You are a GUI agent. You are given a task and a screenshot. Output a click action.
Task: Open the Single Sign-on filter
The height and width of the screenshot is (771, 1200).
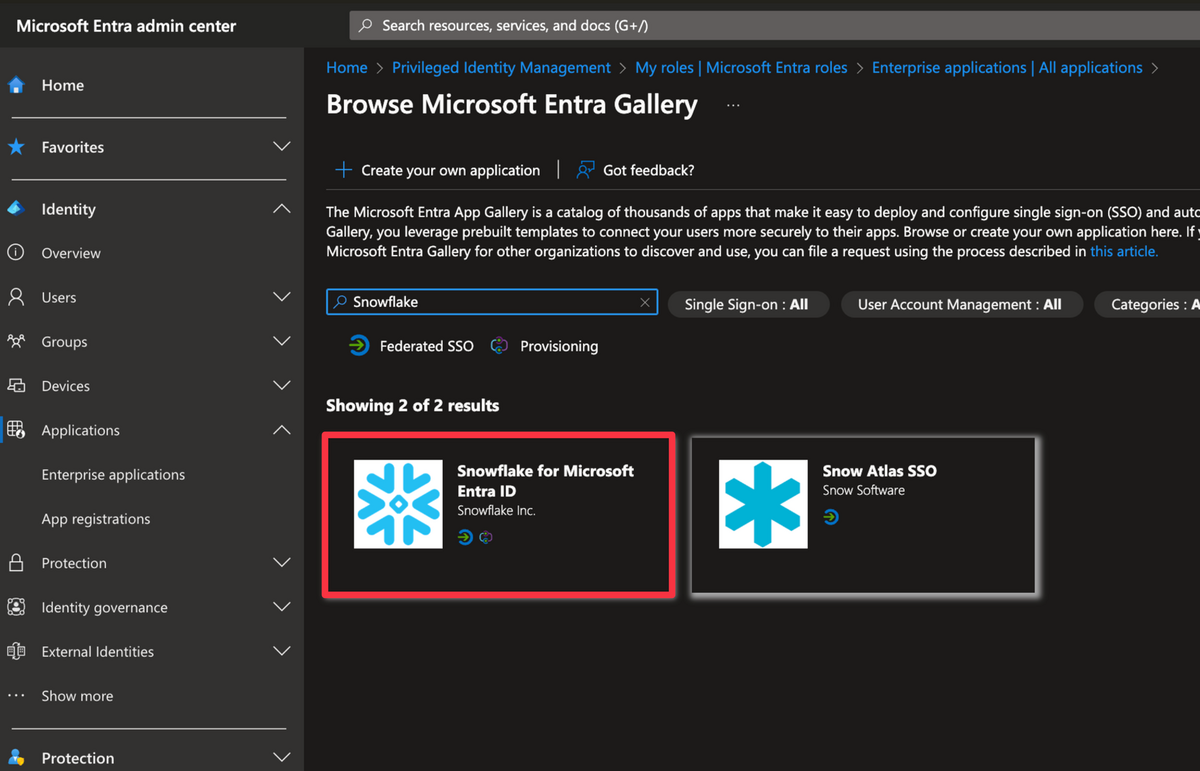click(x=748, y=304)
